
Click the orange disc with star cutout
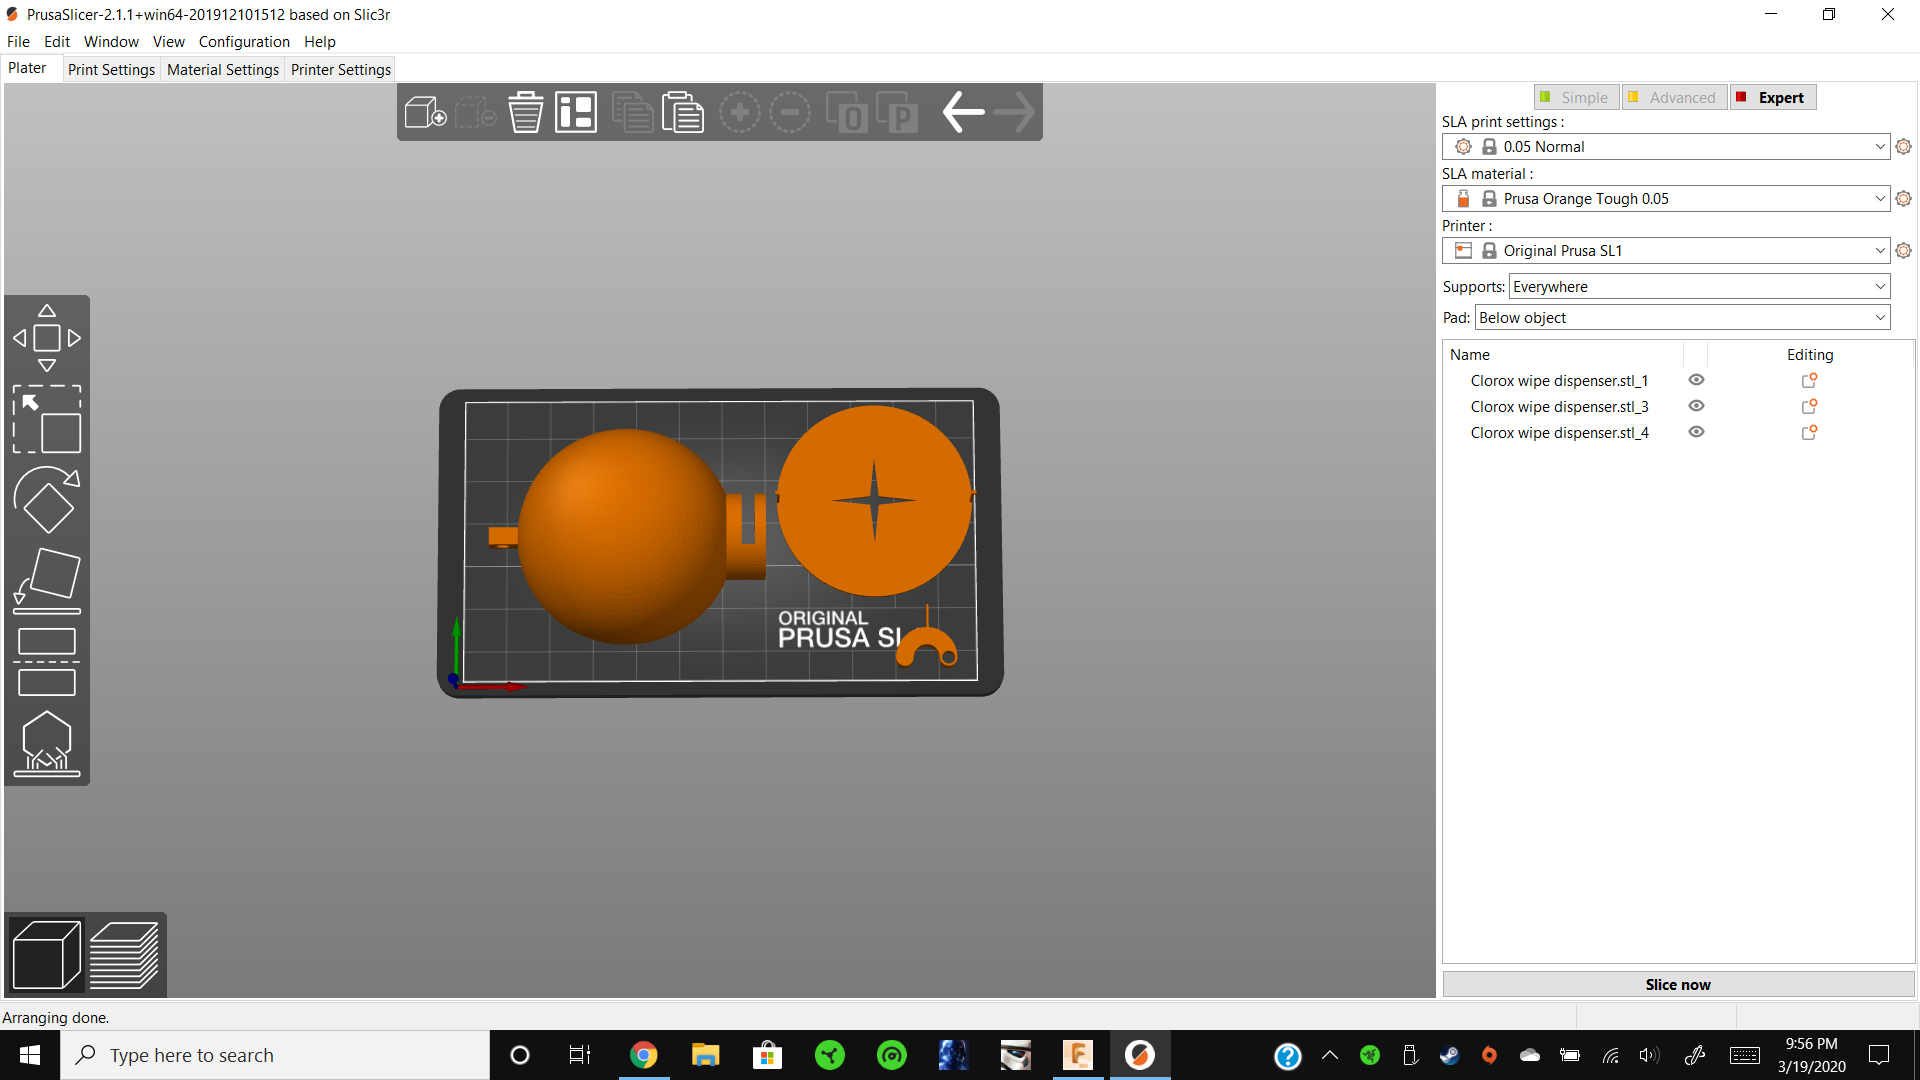874,500
